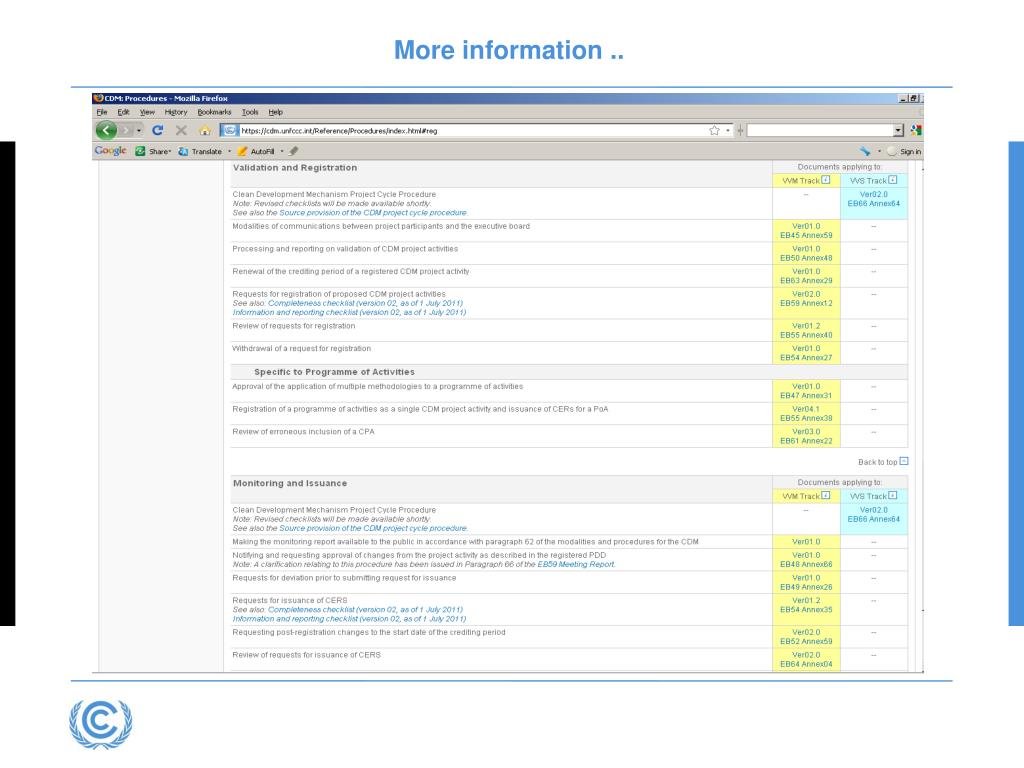The image size is (1024, 768).
Task: Open the Ver01.0 EB54 Annex27 document
Action: click(806, 353)
